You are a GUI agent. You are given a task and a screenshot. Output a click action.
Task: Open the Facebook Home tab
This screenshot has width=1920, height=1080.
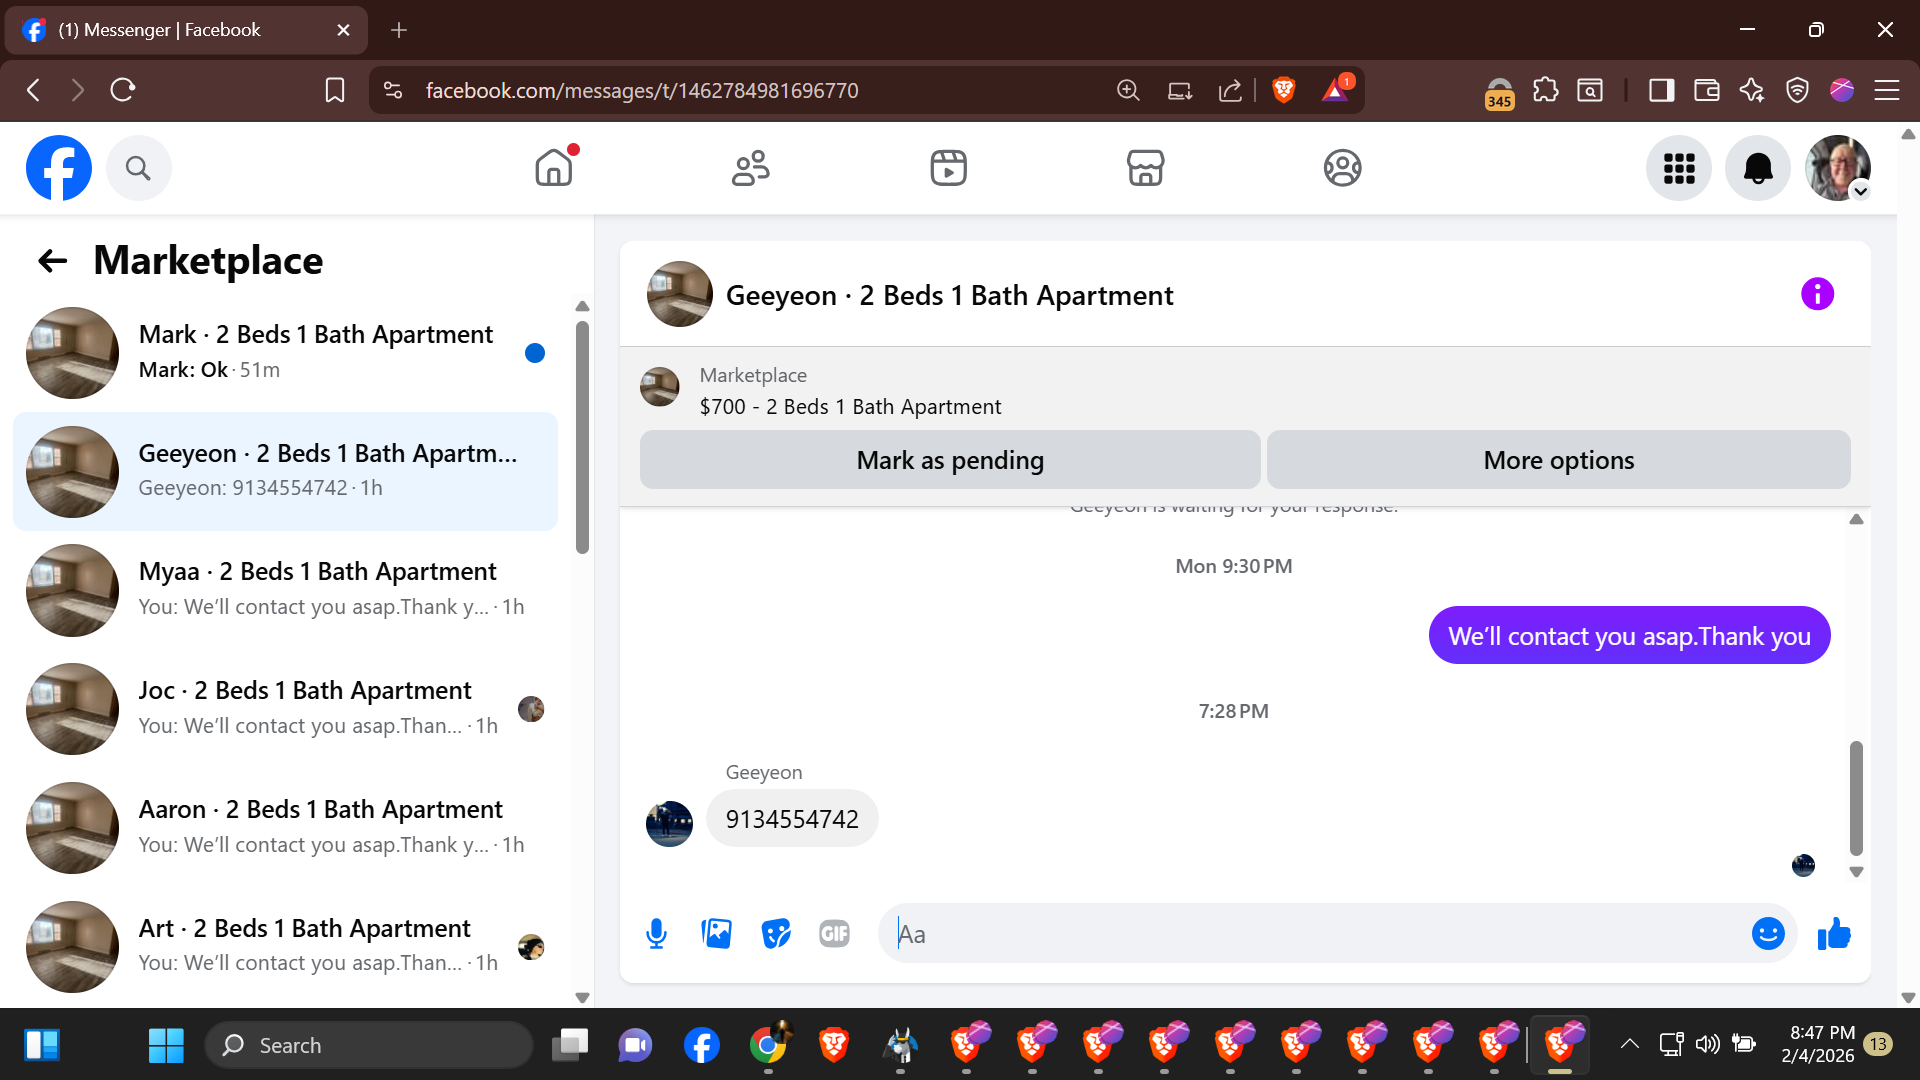click(553, 168)
